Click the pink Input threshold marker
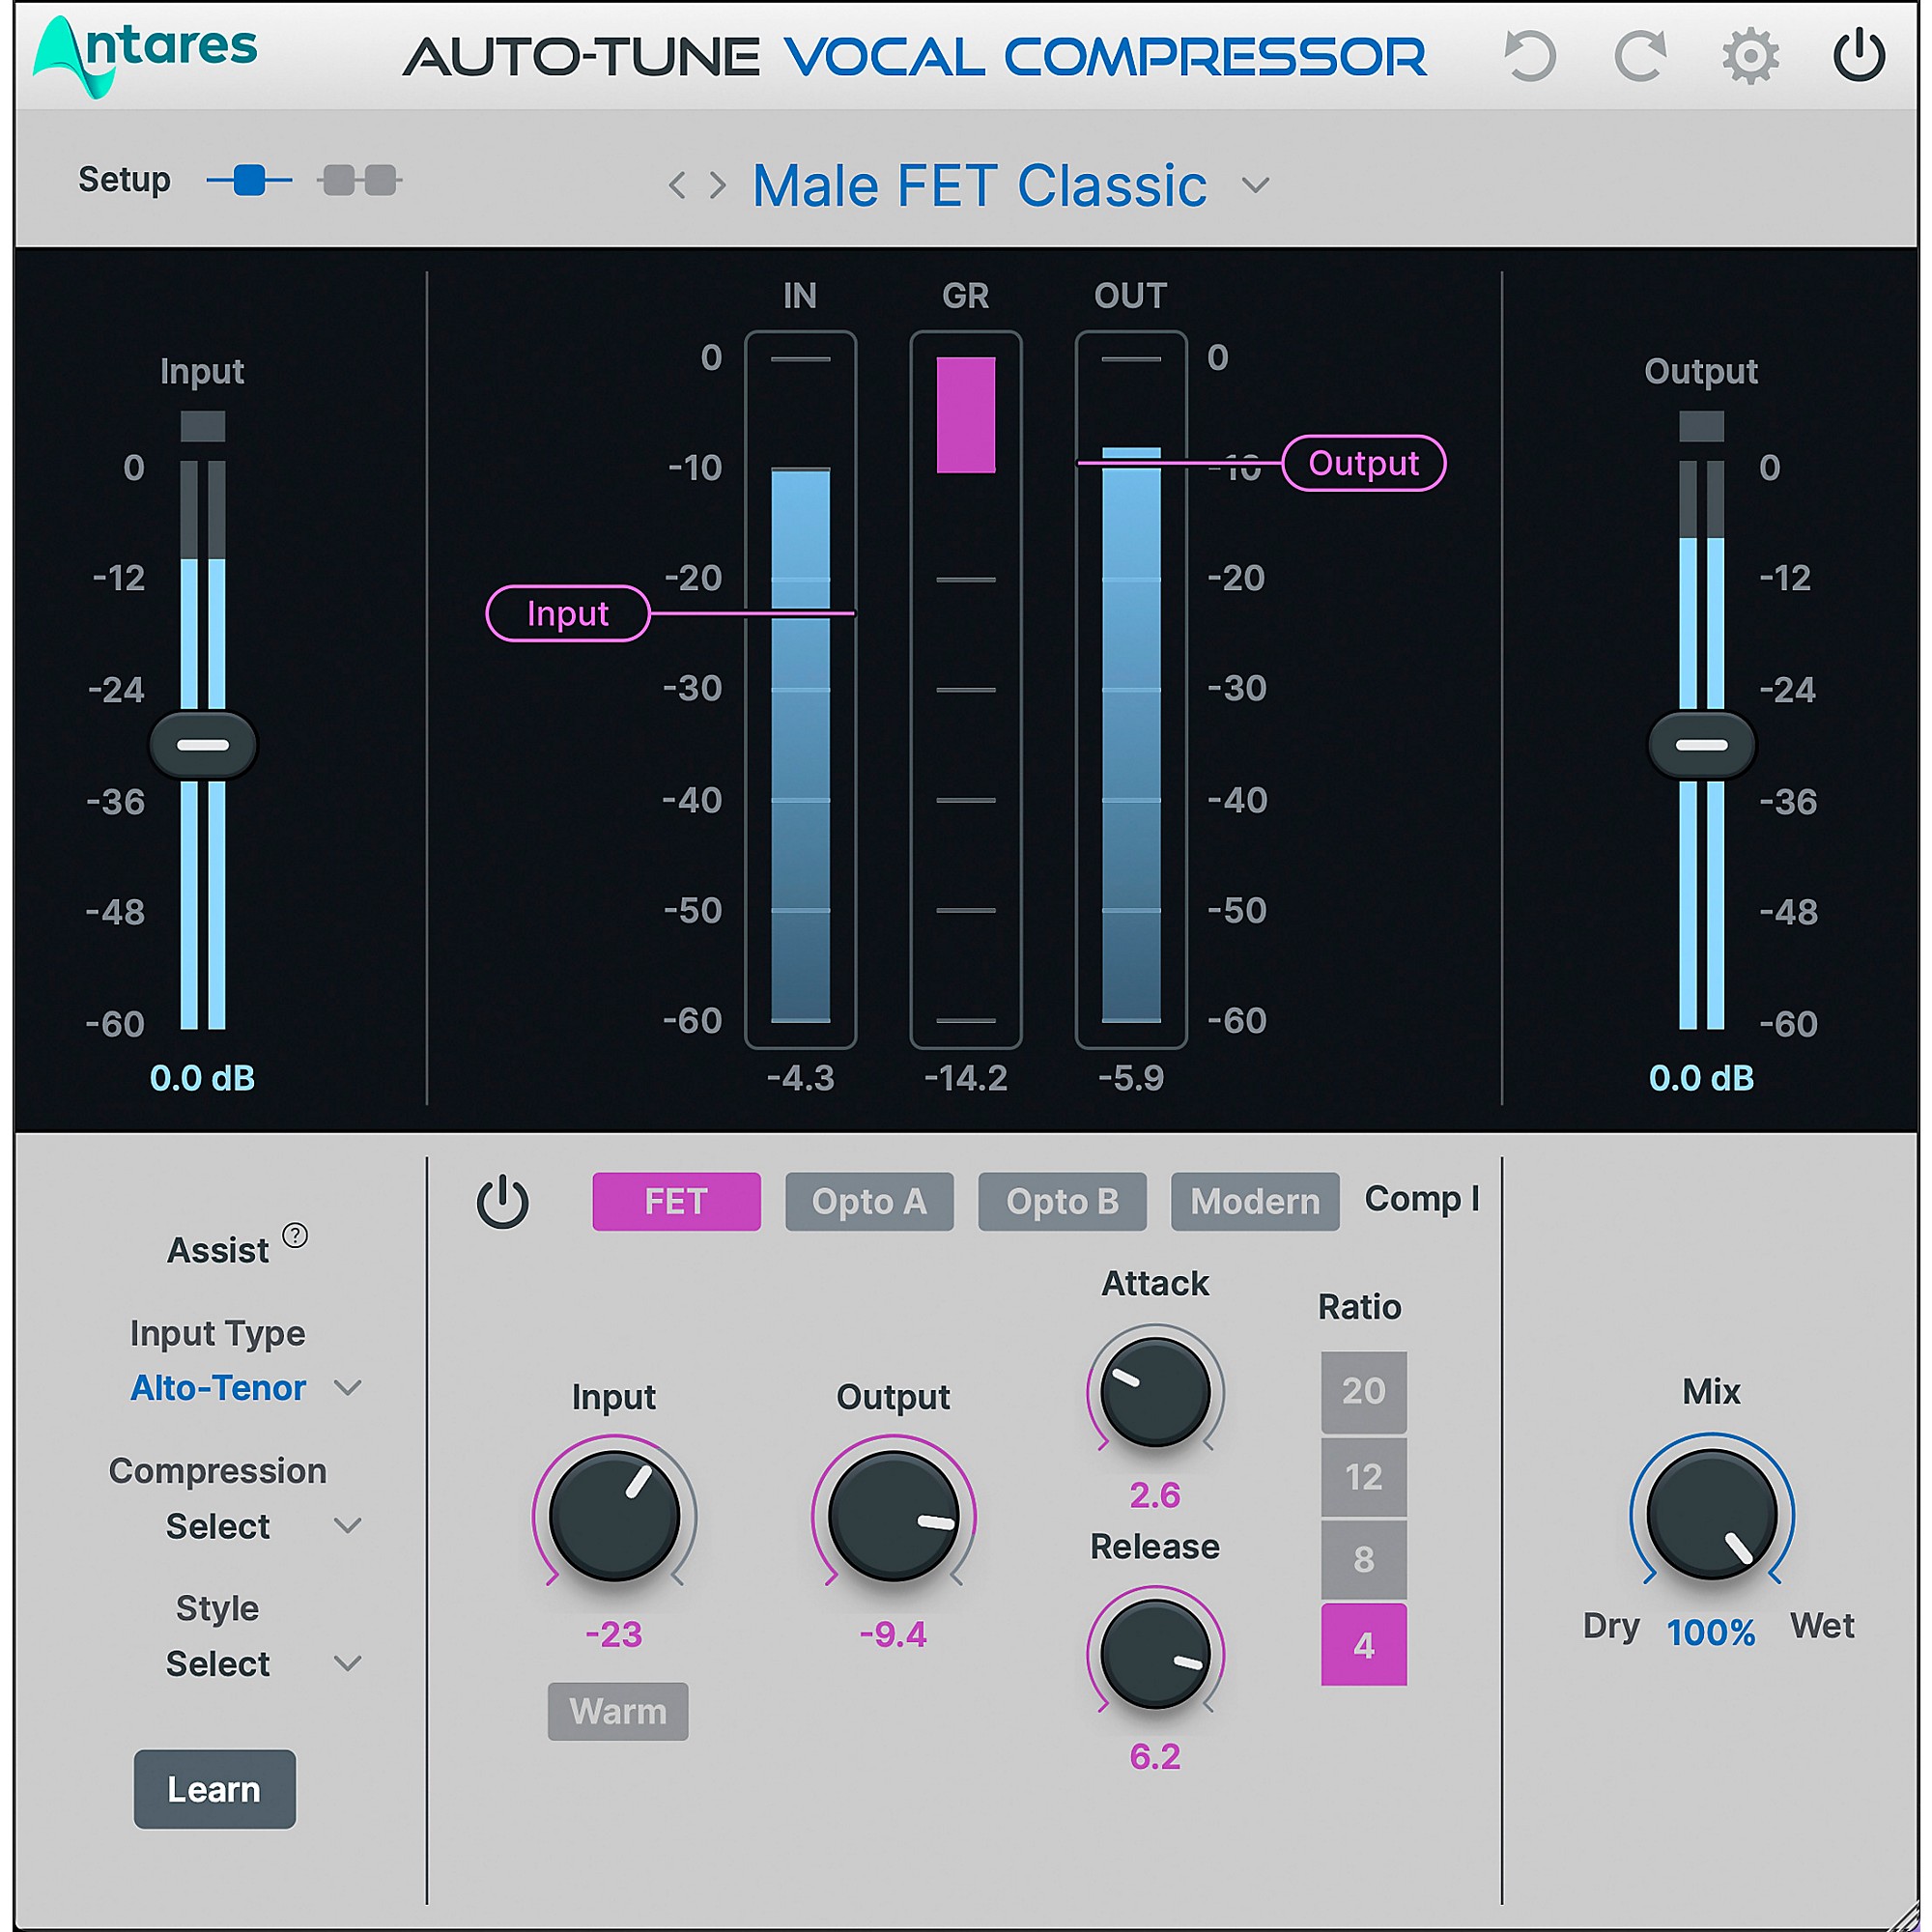 [568, 613]
